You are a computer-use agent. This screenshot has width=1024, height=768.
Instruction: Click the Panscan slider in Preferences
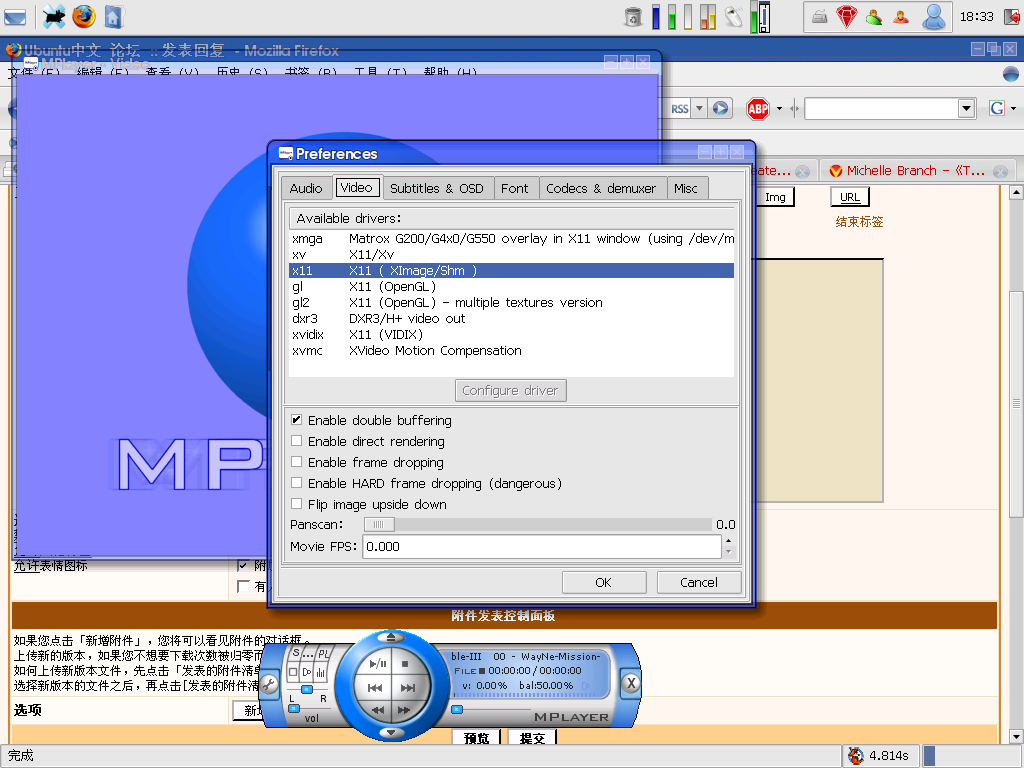(537, 524)
